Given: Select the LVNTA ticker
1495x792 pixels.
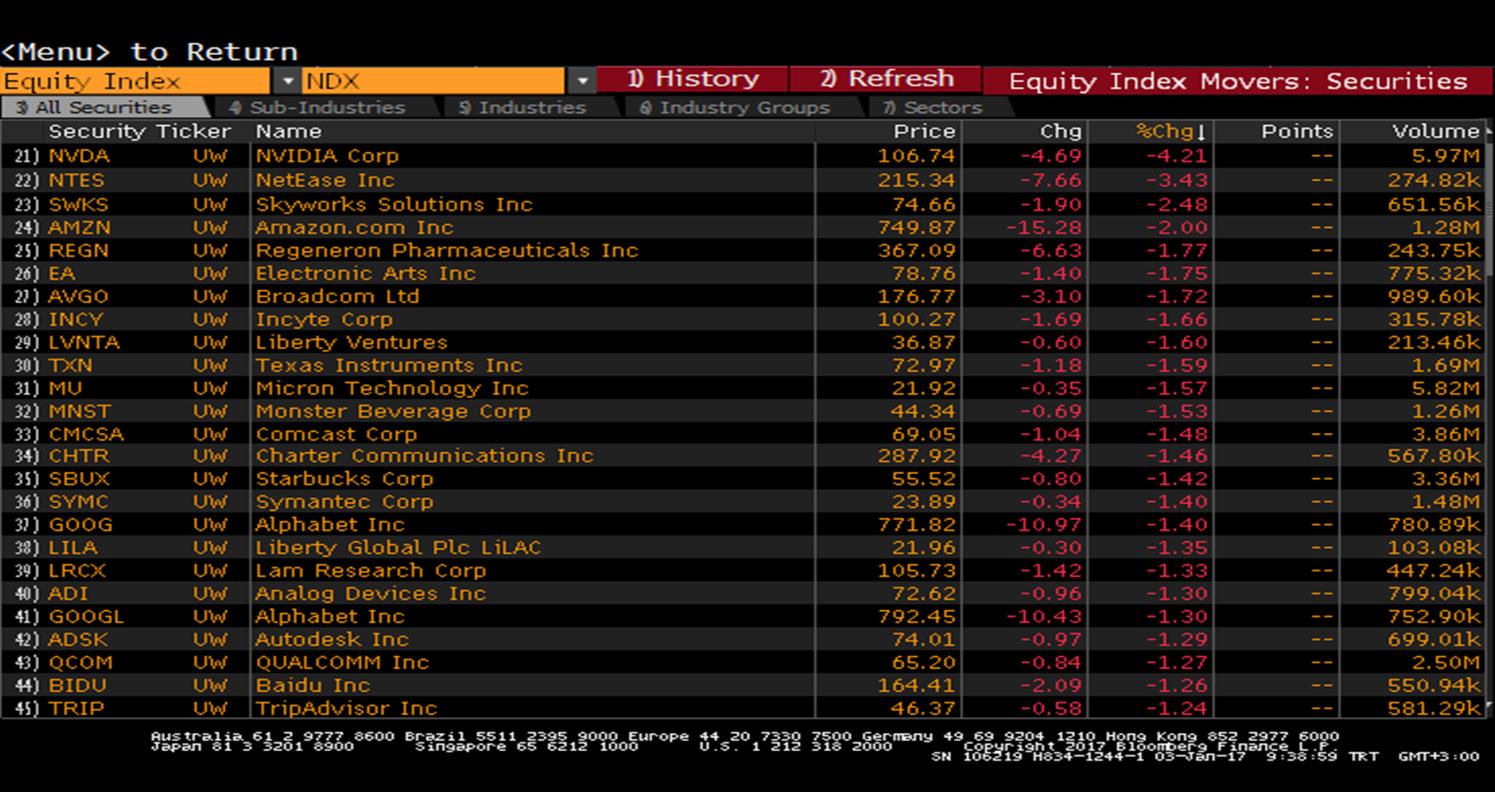Looking at the screenshot, I should point(84,342).
